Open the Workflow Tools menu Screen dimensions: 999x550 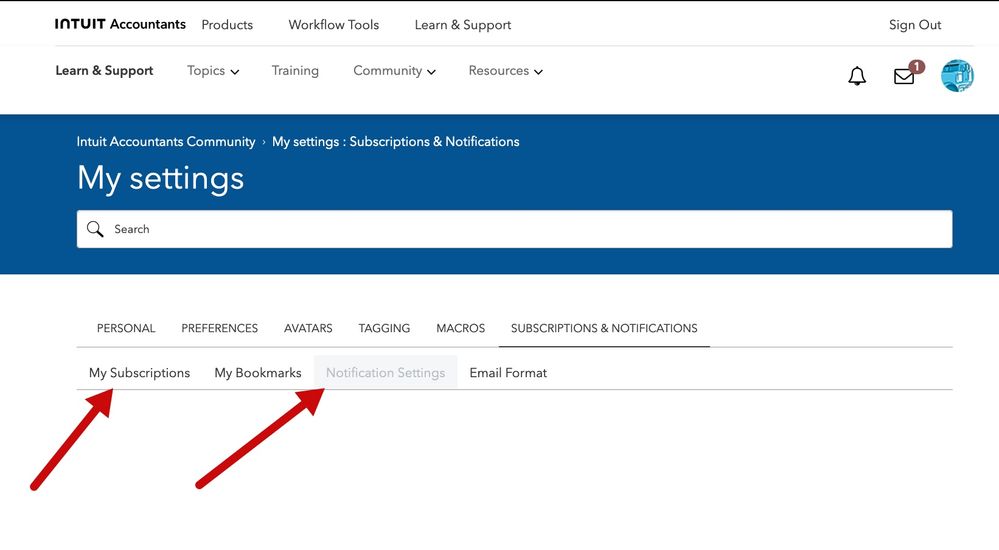coord(334,25)
